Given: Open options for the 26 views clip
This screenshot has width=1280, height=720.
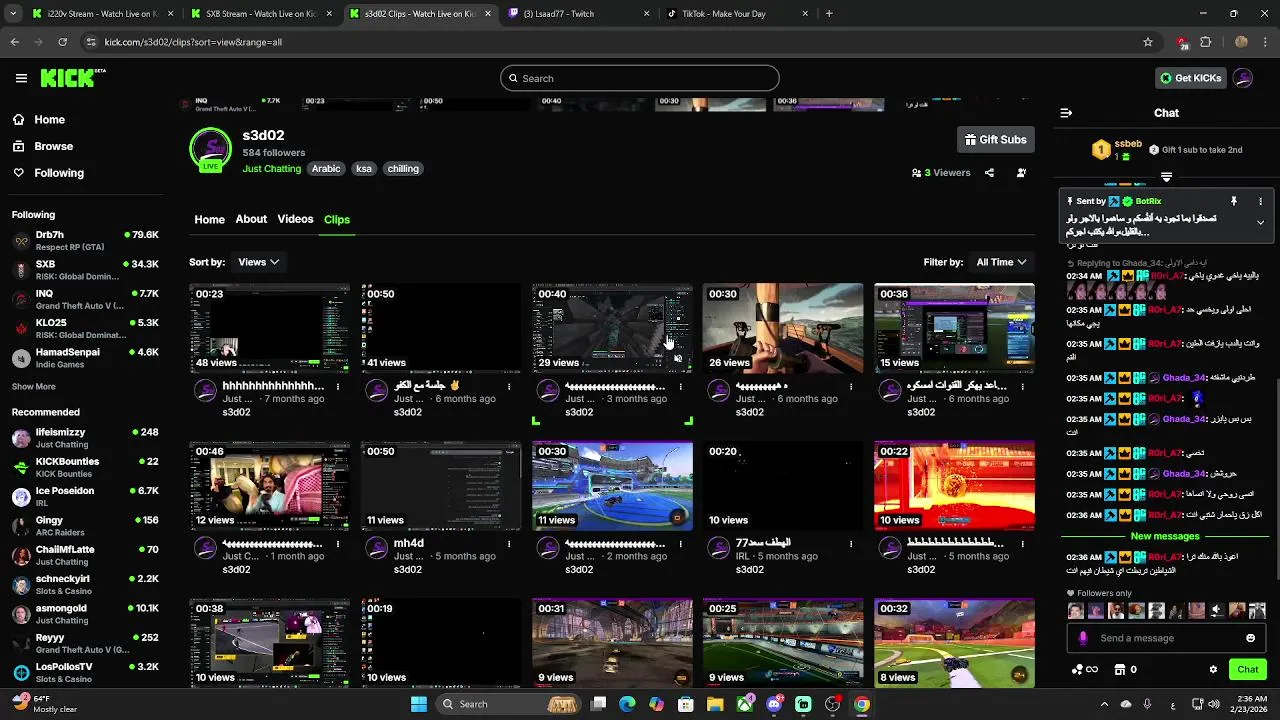Looking at the screenshot, I should pyautogui.click(x=851, y=386).
